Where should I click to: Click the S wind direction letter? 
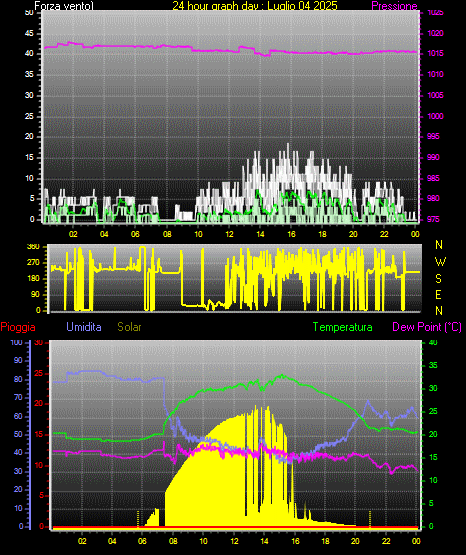point(438,279)
